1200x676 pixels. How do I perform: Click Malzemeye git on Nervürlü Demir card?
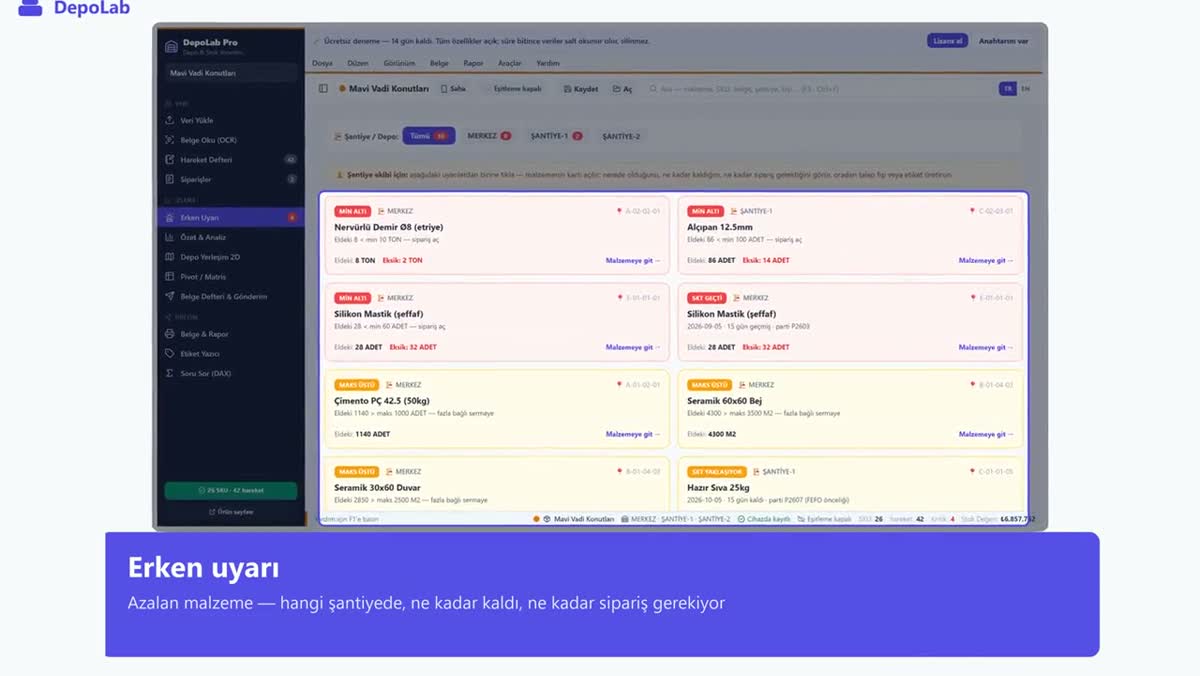pyautogui.click(x=633, y=260)
